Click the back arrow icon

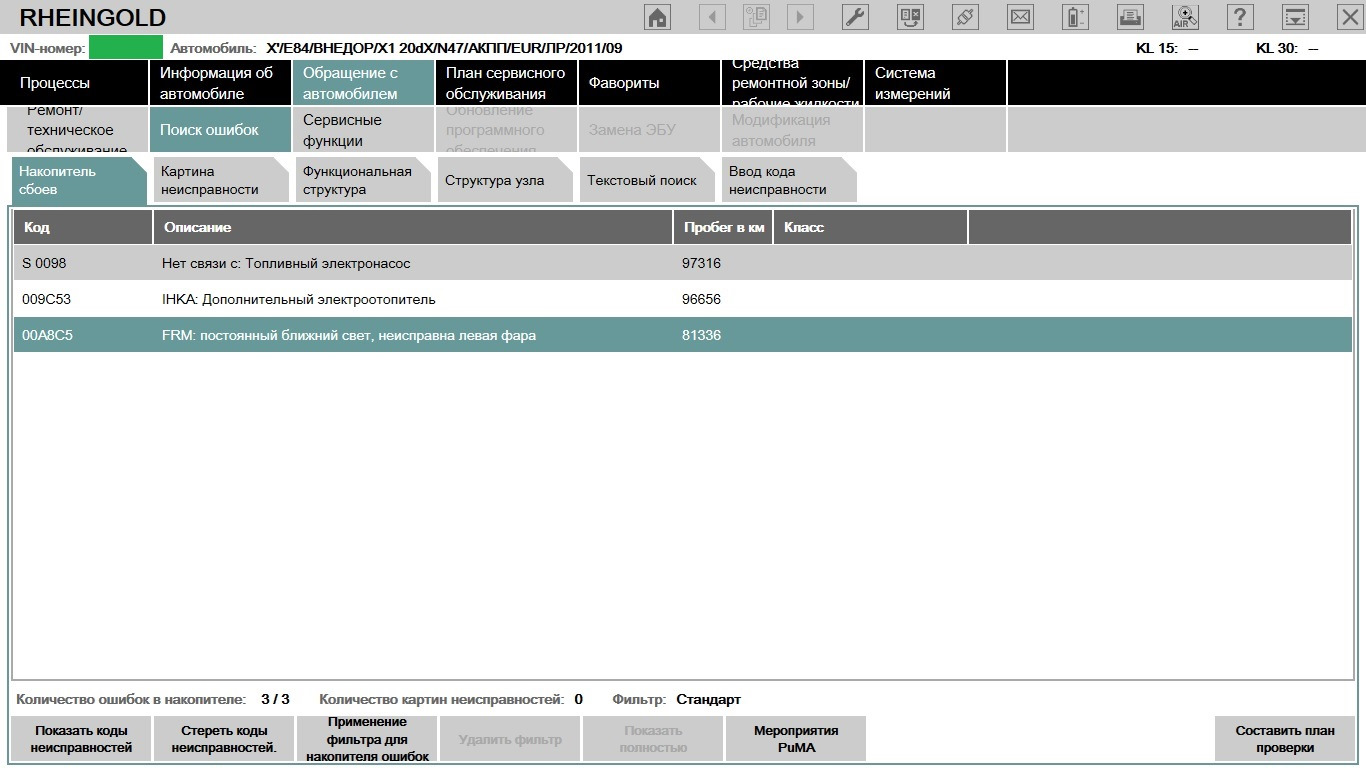(x=712, y=16)
